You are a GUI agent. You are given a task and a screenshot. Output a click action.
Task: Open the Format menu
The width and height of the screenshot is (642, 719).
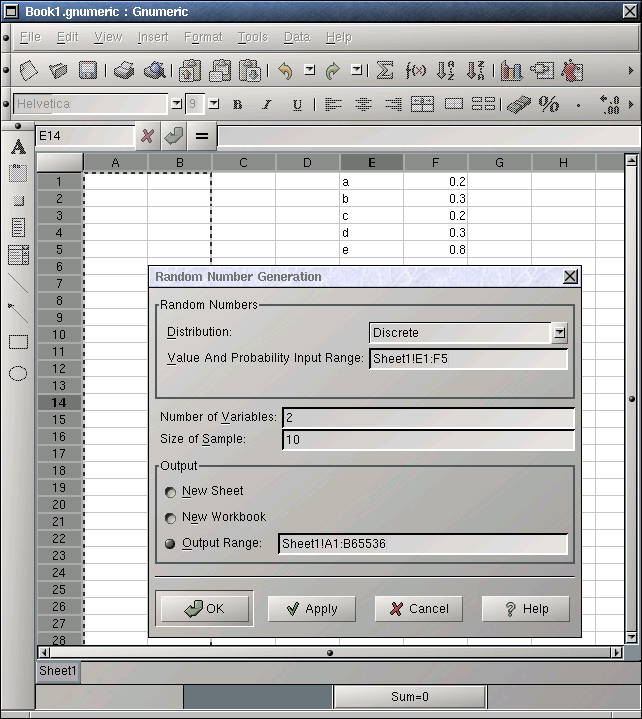pyautogui.click(x=203, y=37)
